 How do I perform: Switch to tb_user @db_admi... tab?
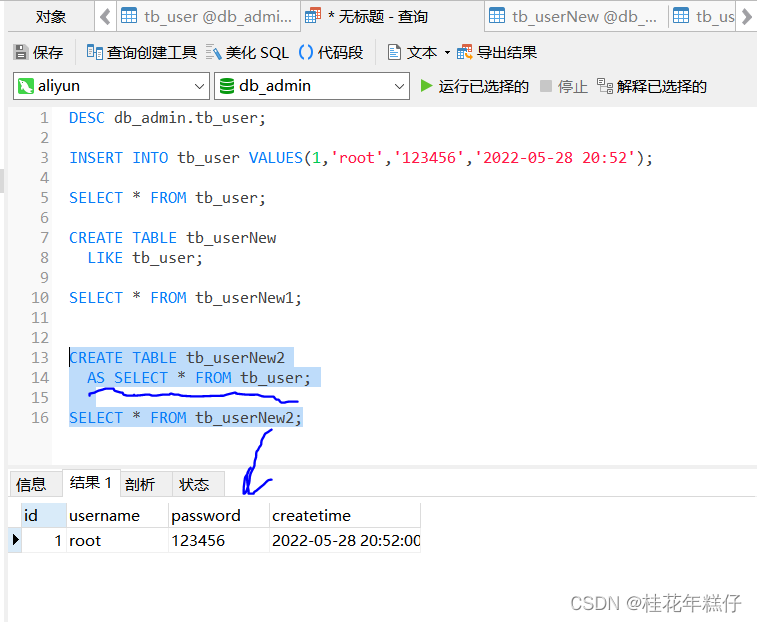[208, 17]
